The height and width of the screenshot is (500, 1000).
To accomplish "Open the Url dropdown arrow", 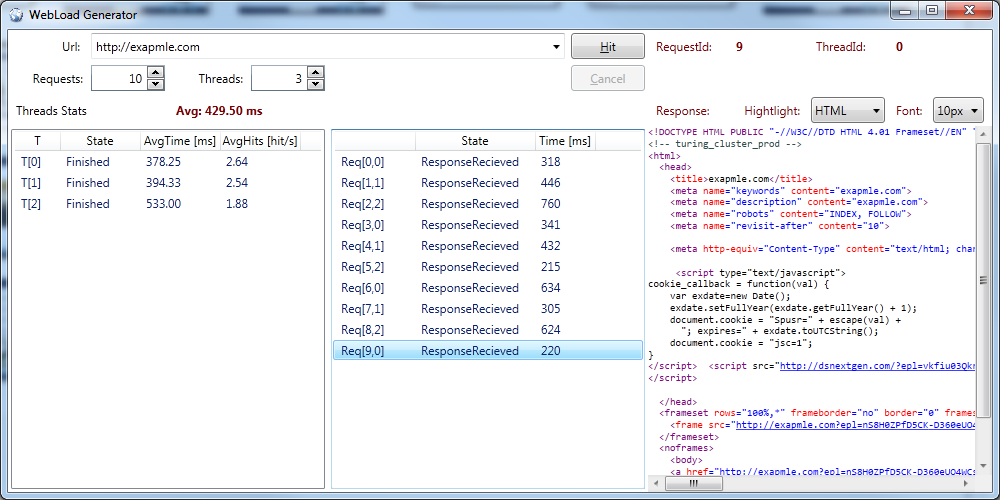I will [556, 47].
